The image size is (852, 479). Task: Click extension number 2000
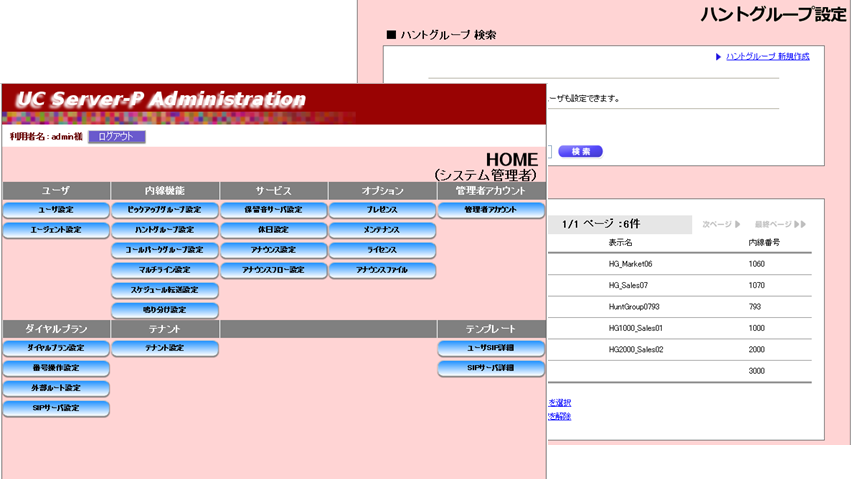tap(756, 350)
